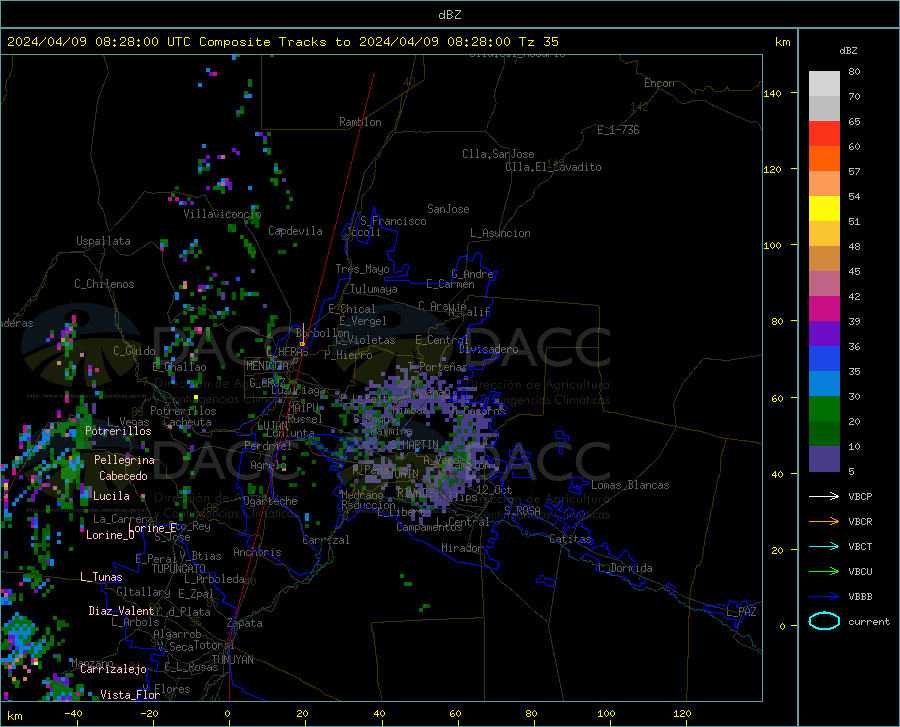This screenshot has width=900, height=727.
Task: Click the white 80 dBZ color swatch
Action: (x=824, y=84)
